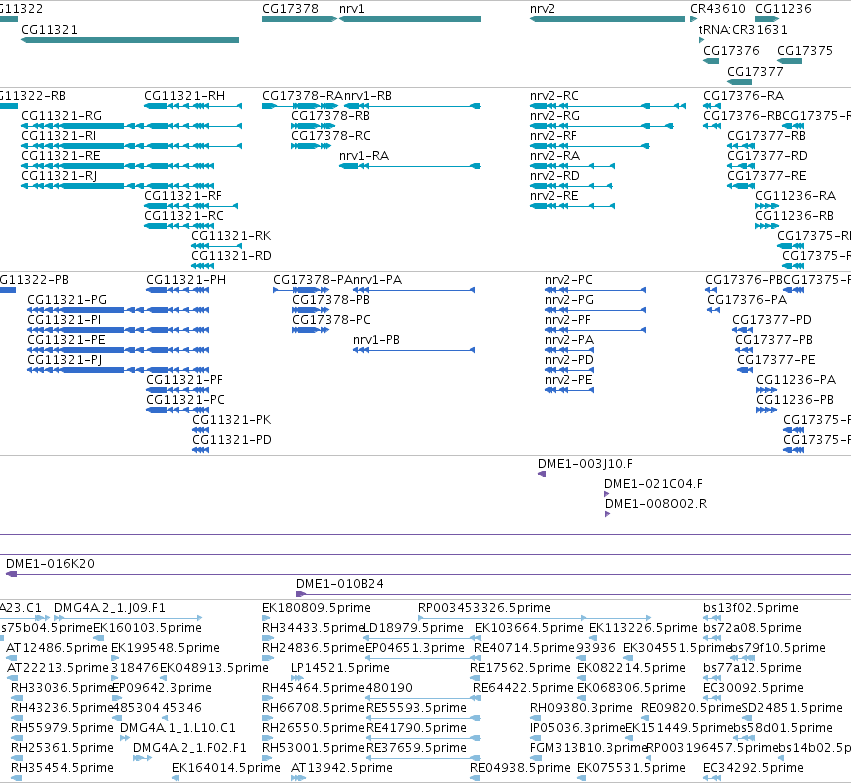Open the CG17377-RD transcript label
851x783 pixels.
click(767, 156)
